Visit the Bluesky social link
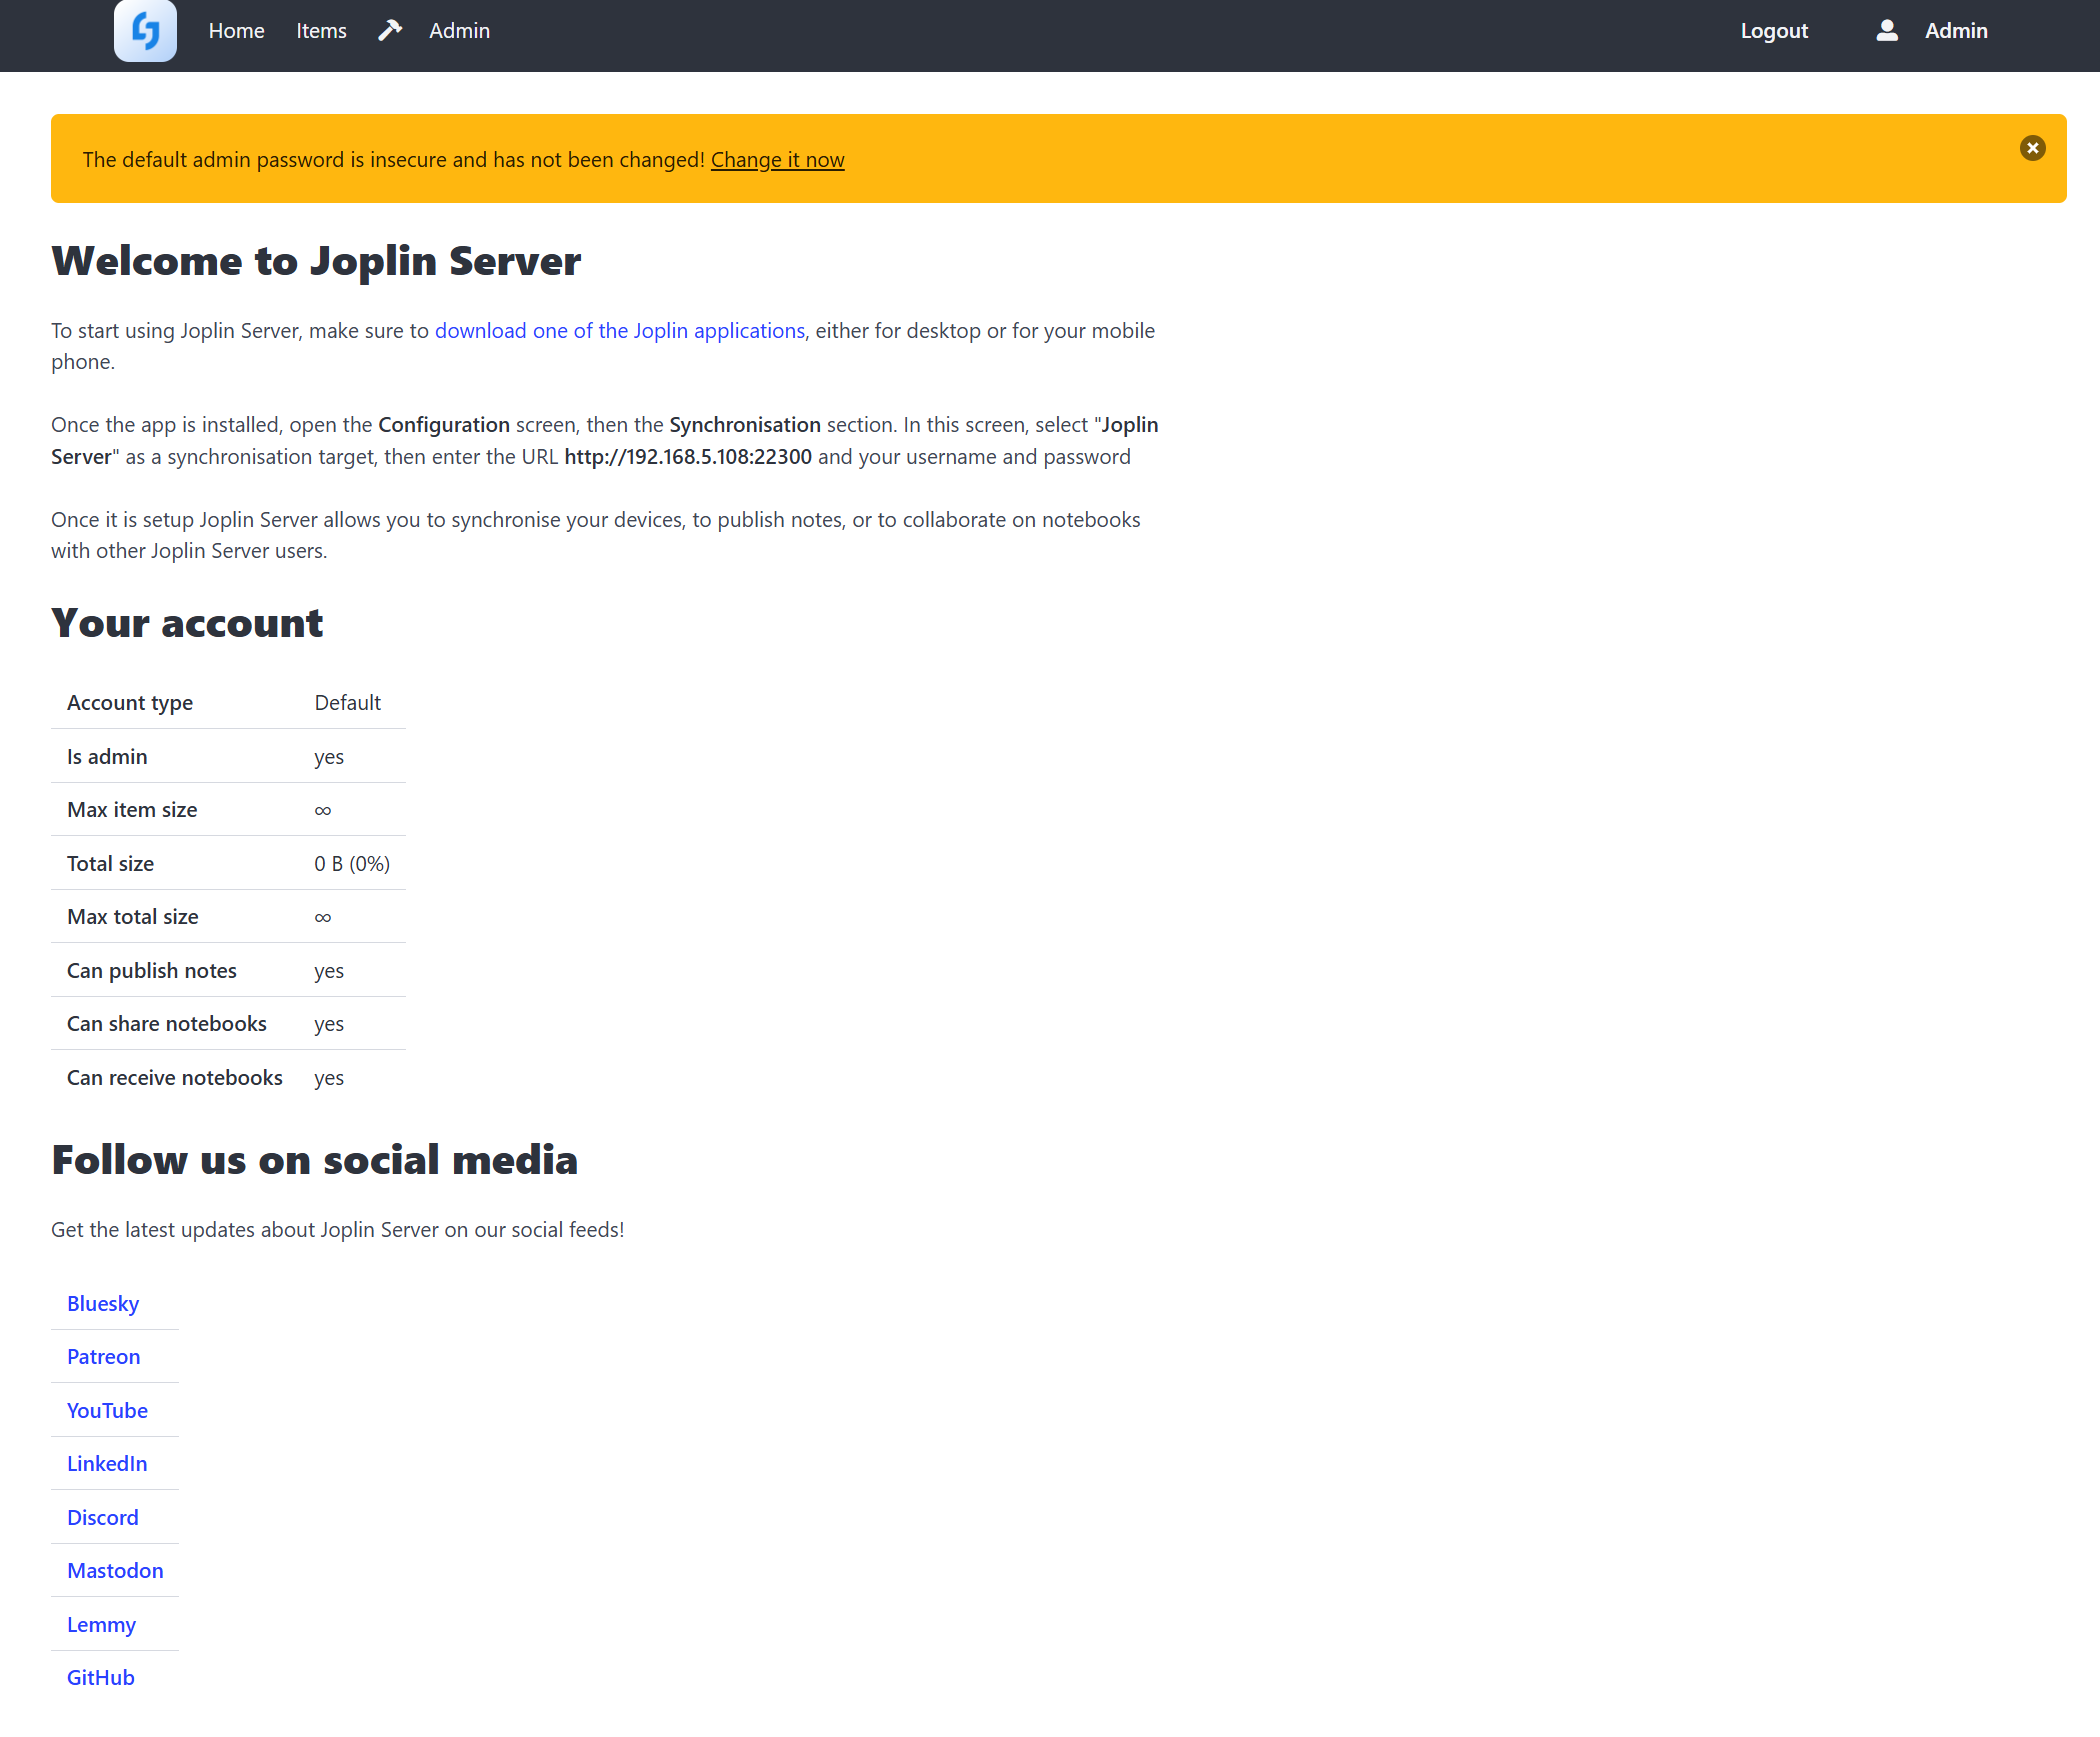 point(103,1303)
